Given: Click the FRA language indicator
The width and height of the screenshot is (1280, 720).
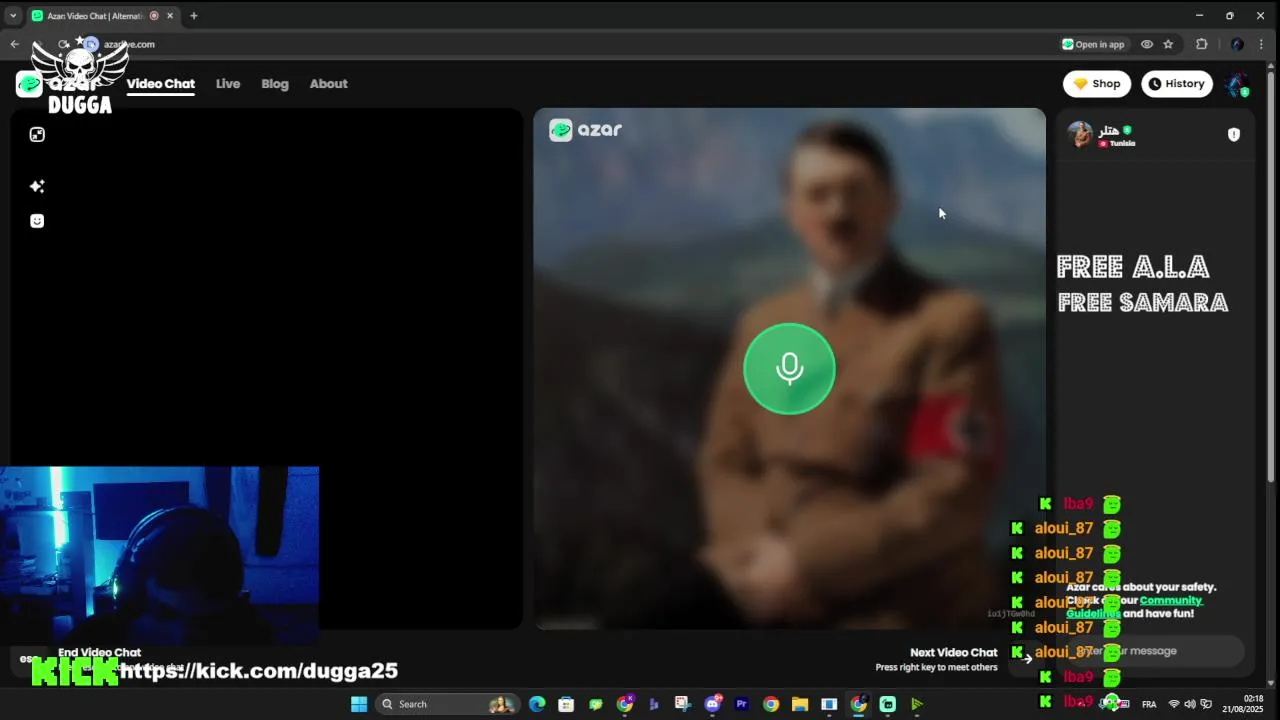Looking at the screenshot, I should (x=1149, y=704).
